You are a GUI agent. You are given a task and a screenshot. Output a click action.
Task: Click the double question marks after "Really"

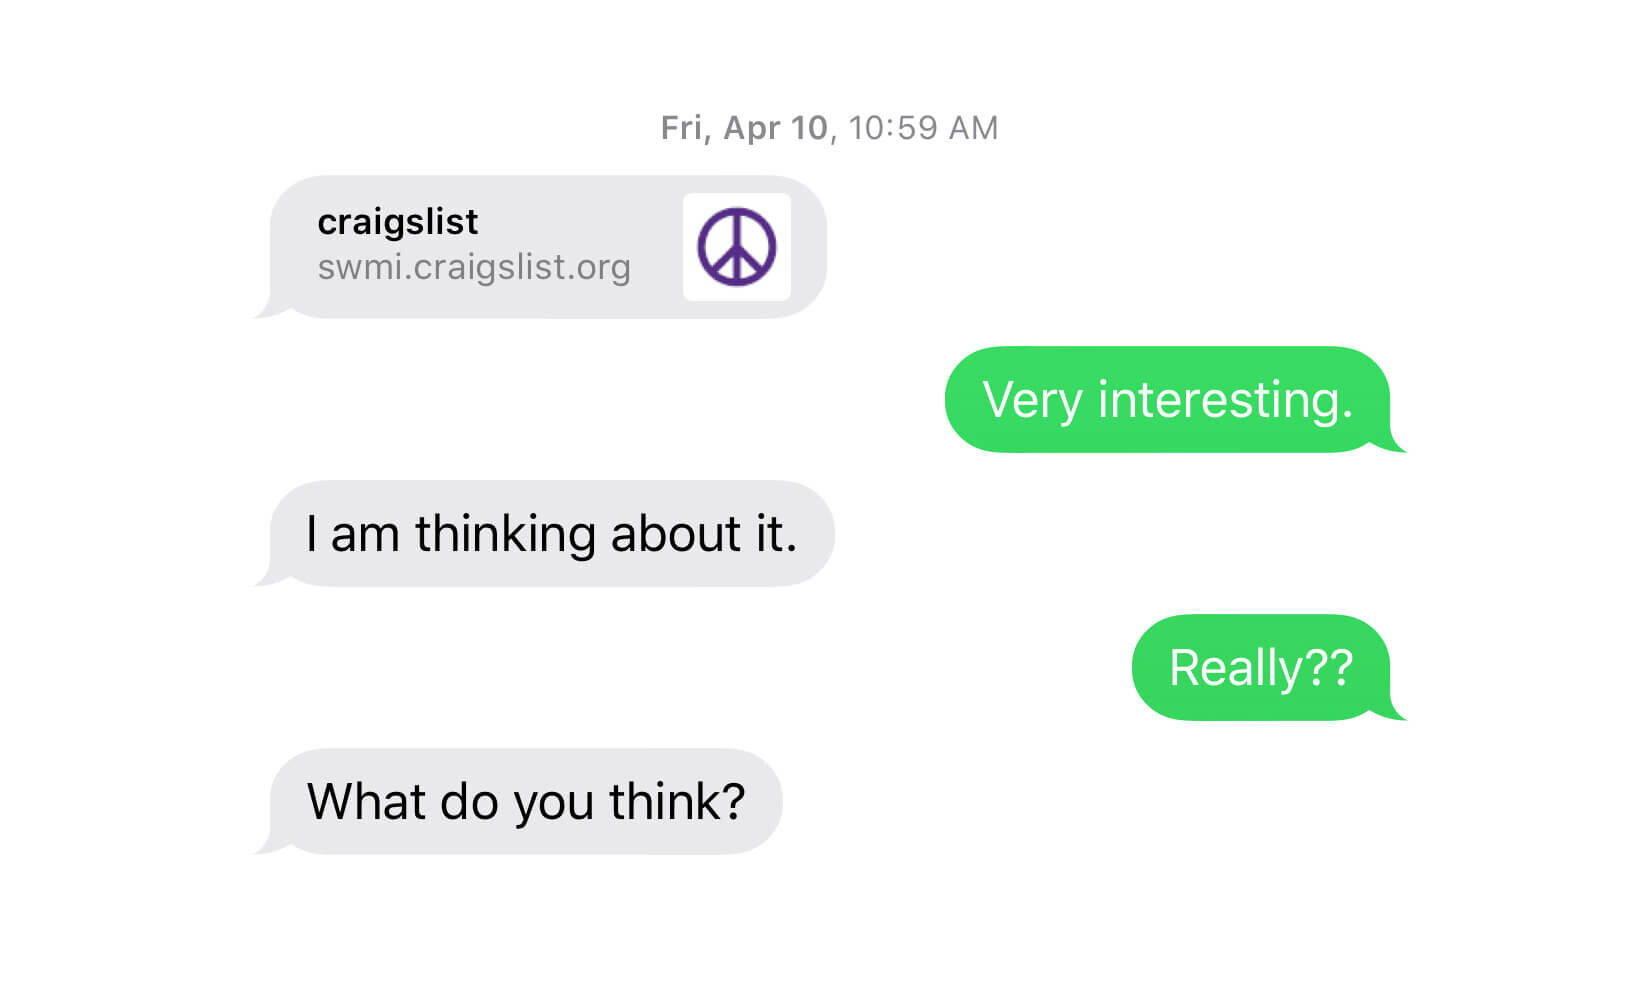tap(1329, 668)
